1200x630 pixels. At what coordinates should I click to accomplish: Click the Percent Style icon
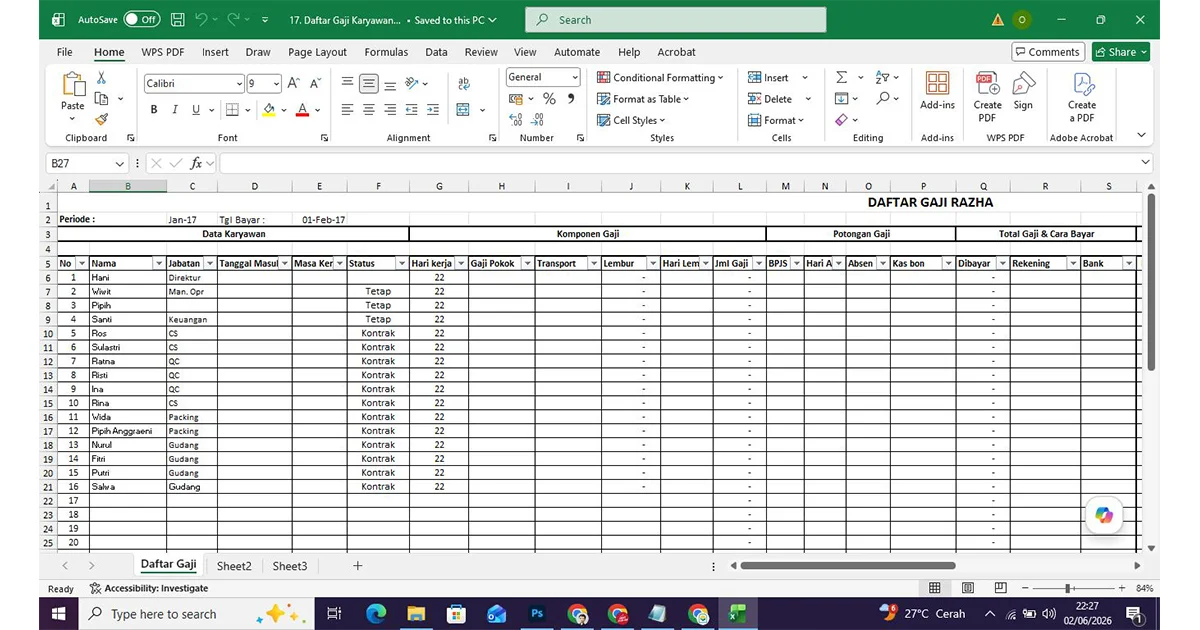549,99
